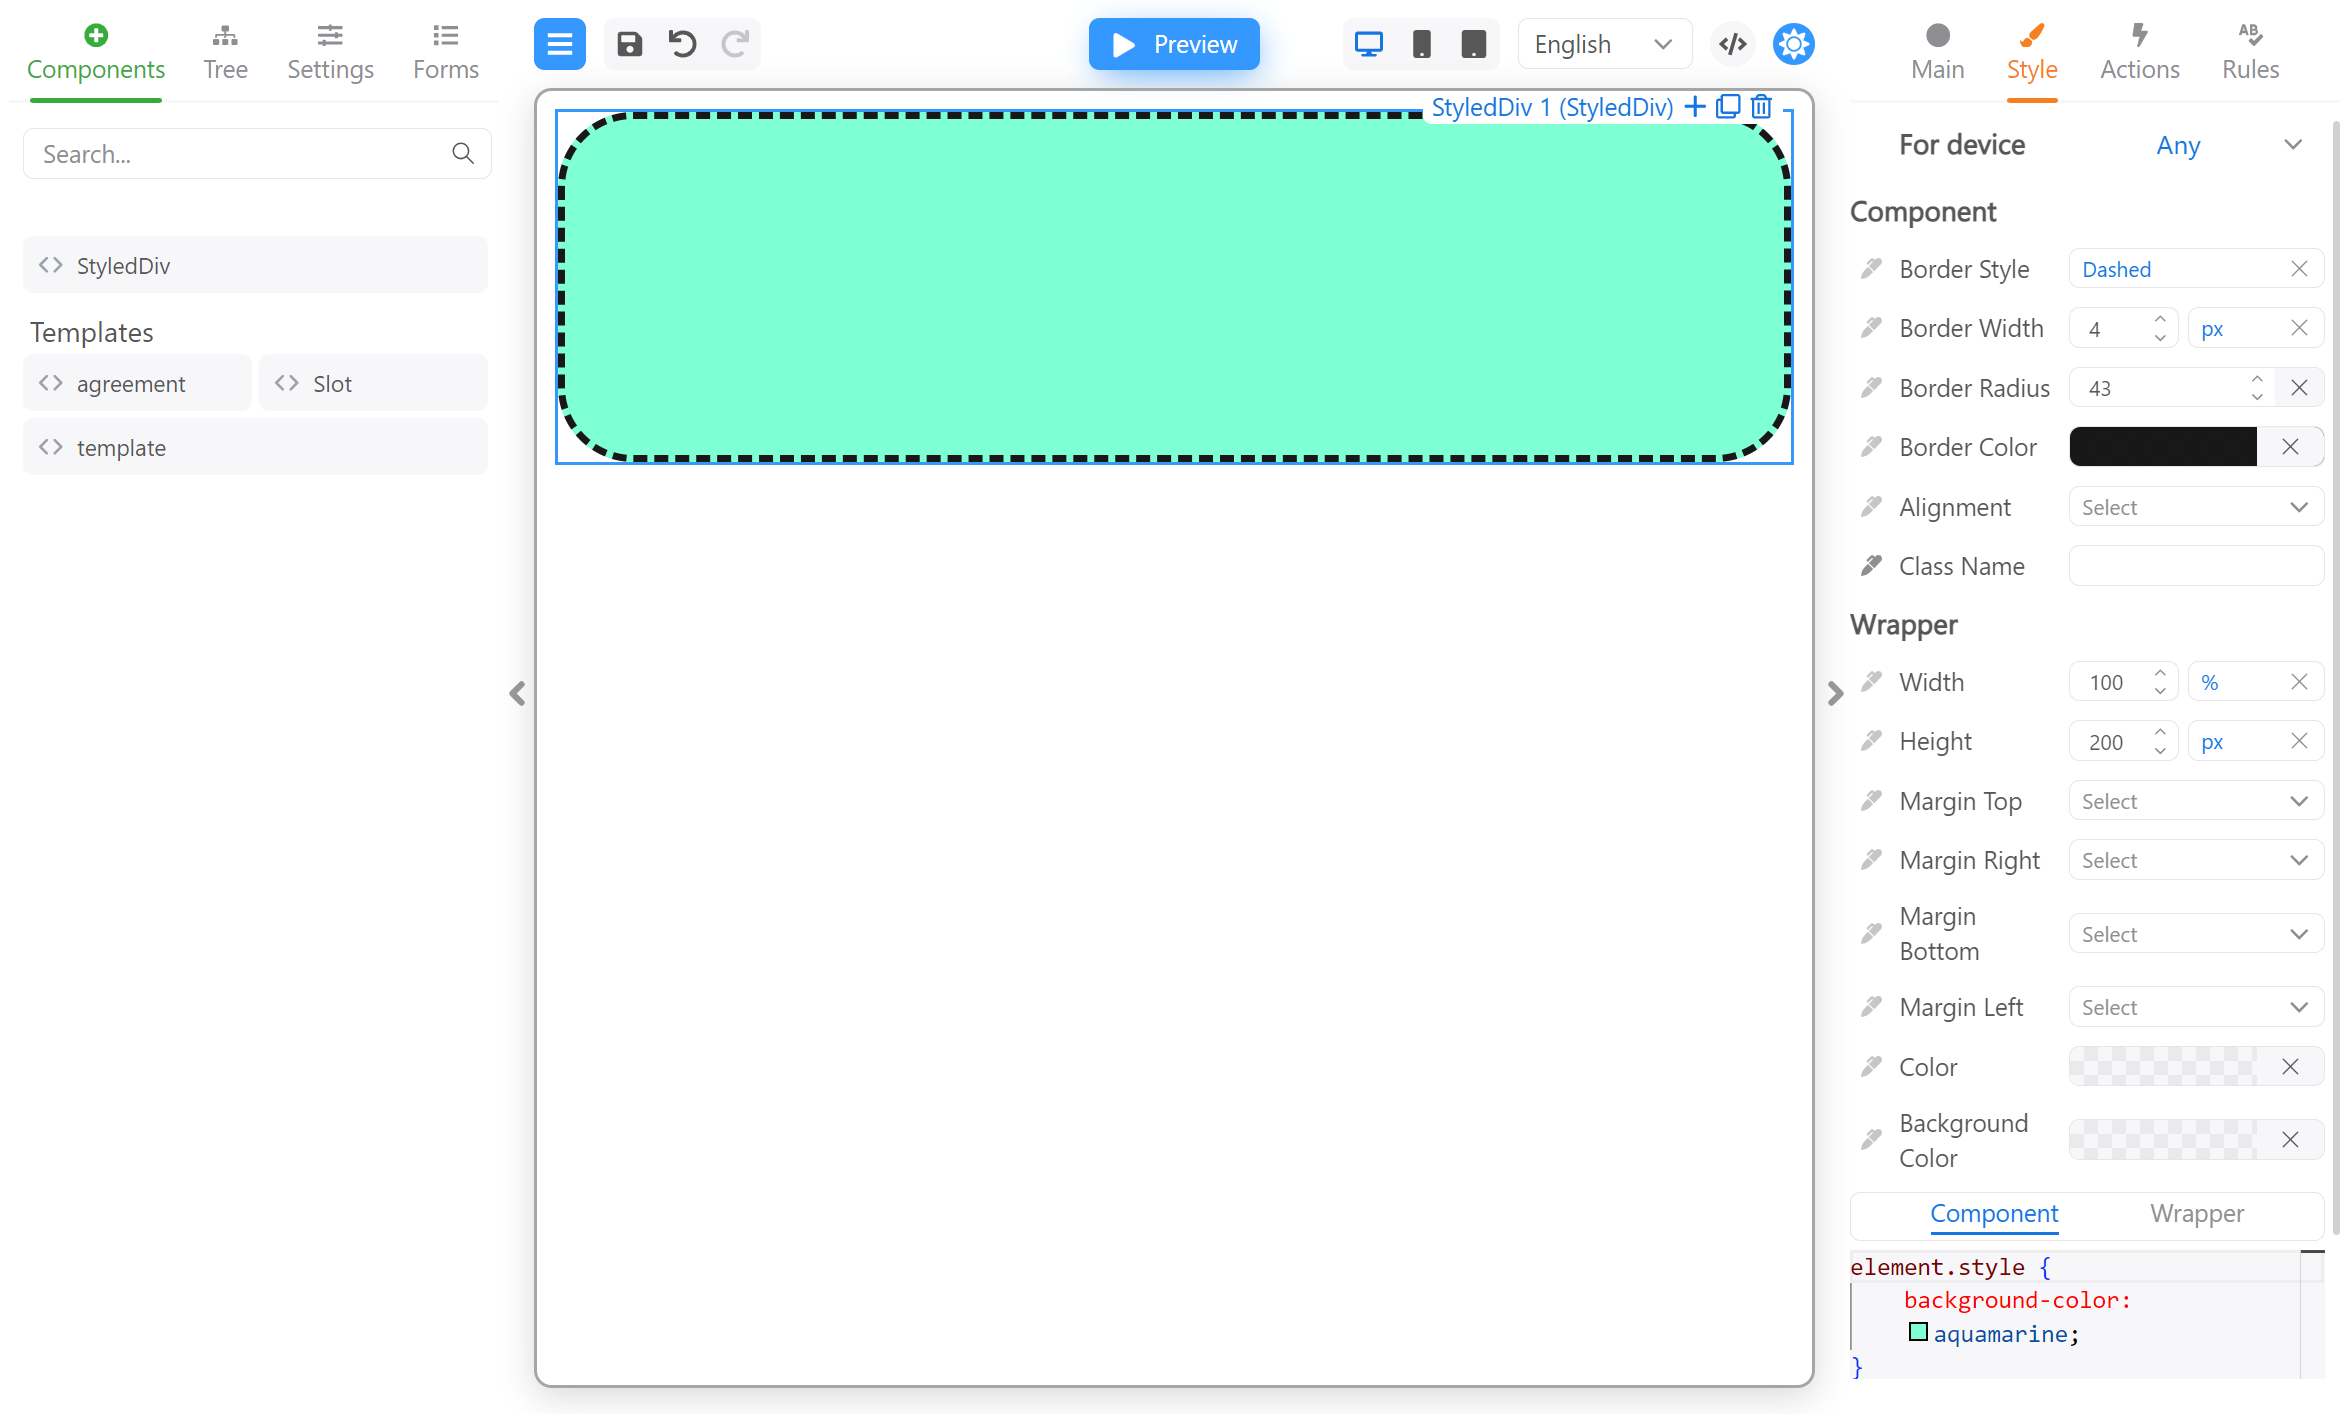Save the form with the floppy icon
Image resolution: width=2349 pixels, height=1414 pixels.
pyautogui.click(x=629, y=44)
